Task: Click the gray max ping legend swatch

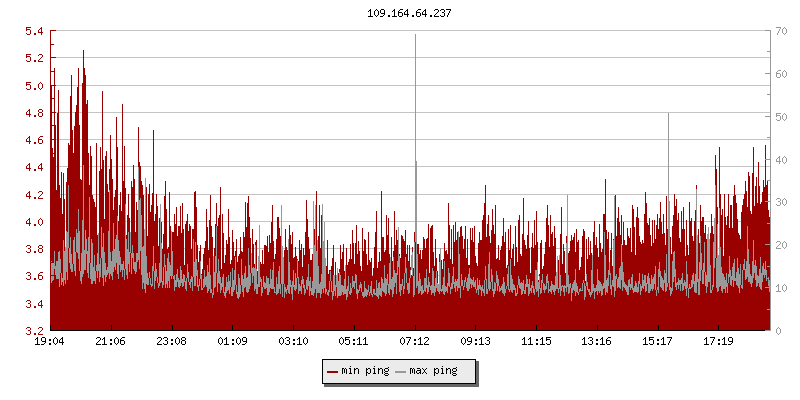Action: point(401,372)
